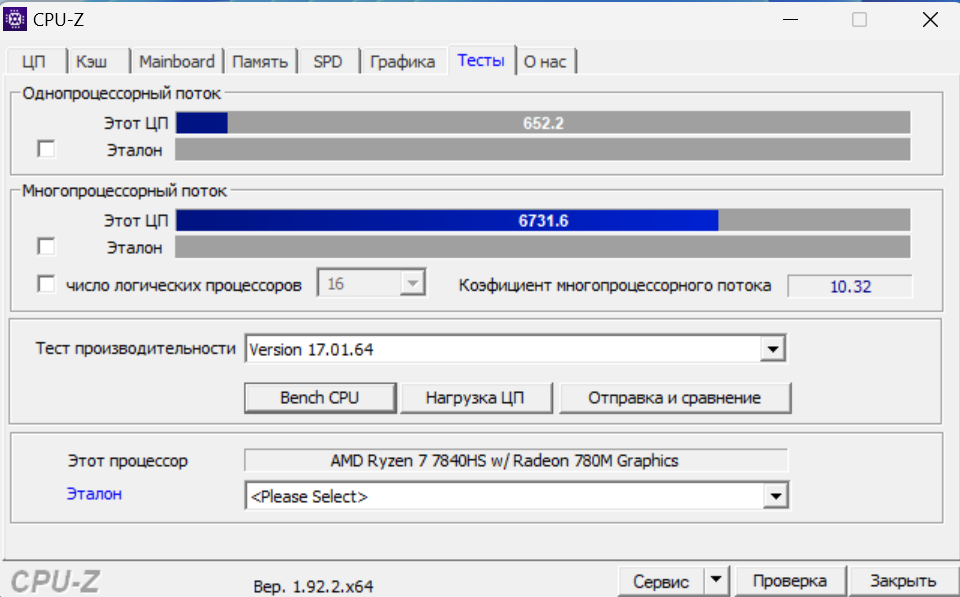The height and width of the screenshot is (597, 960).
Task: Click the multi-thread score bar 6731.6
Action: 543,220
